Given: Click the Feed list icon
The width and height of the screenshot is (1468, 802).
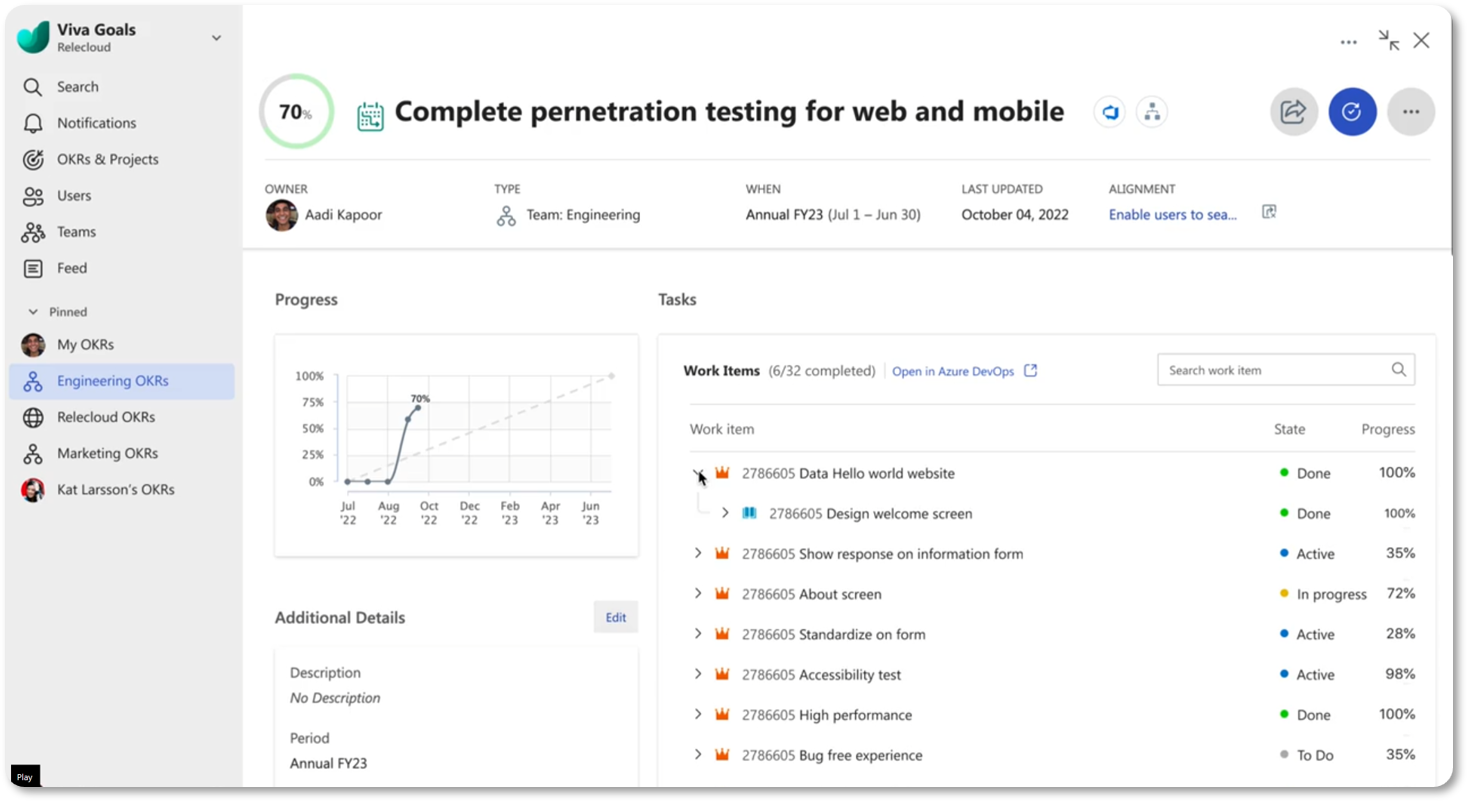Looking at the screenshot, I should click(33, 268).
